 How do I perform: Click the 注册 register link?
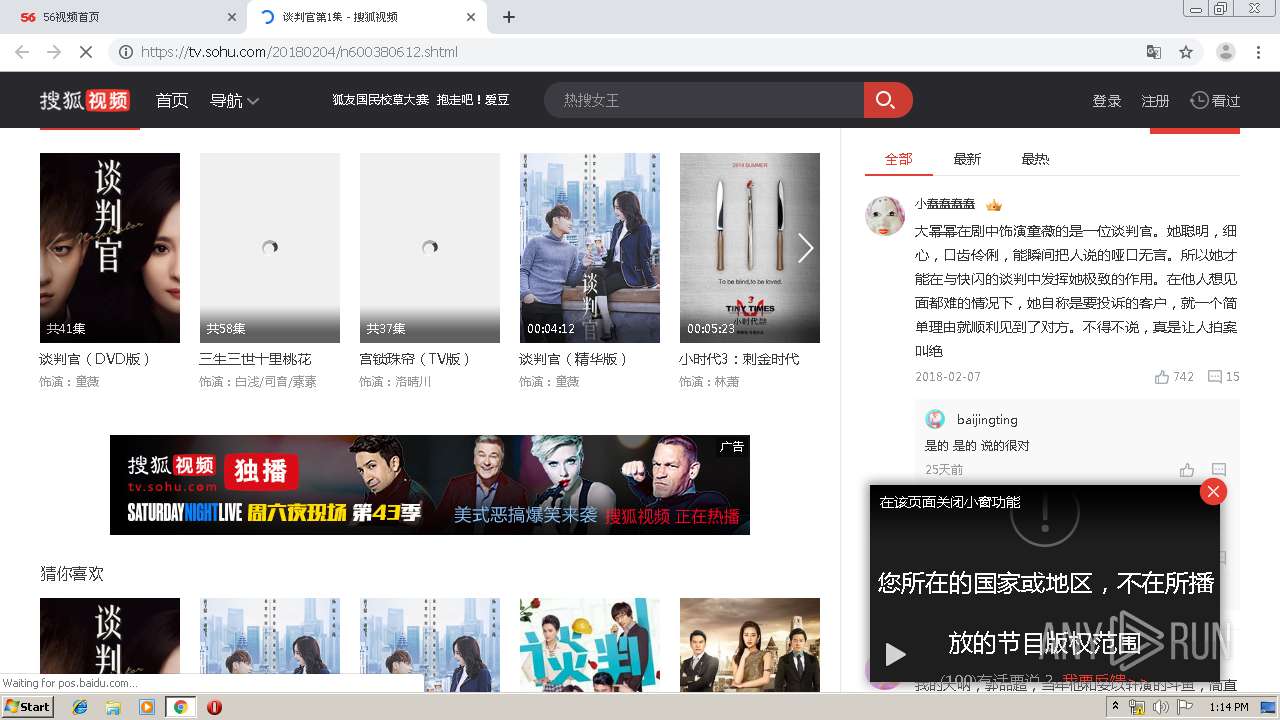1155,101
